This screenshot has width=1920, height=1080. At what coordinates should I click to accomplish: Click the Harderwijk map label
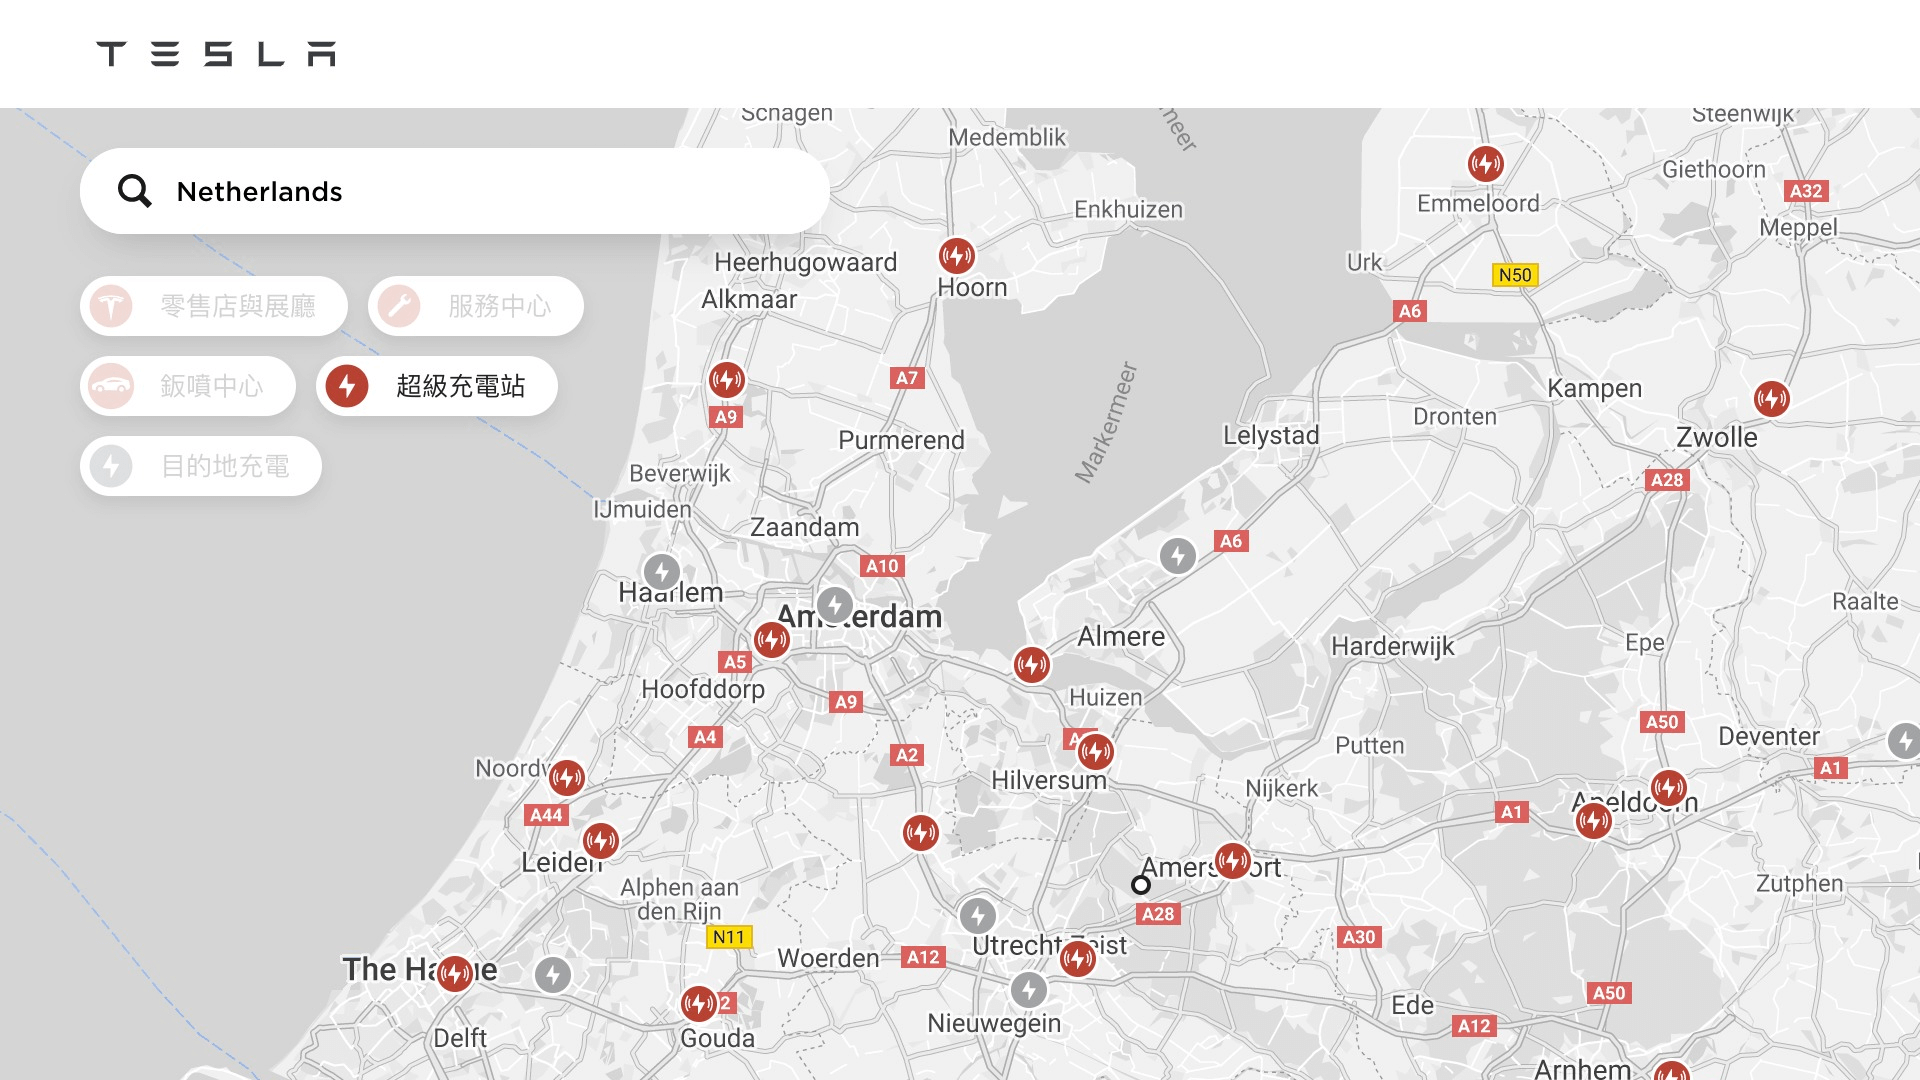pyautogui.click(x=1393, y=647)
